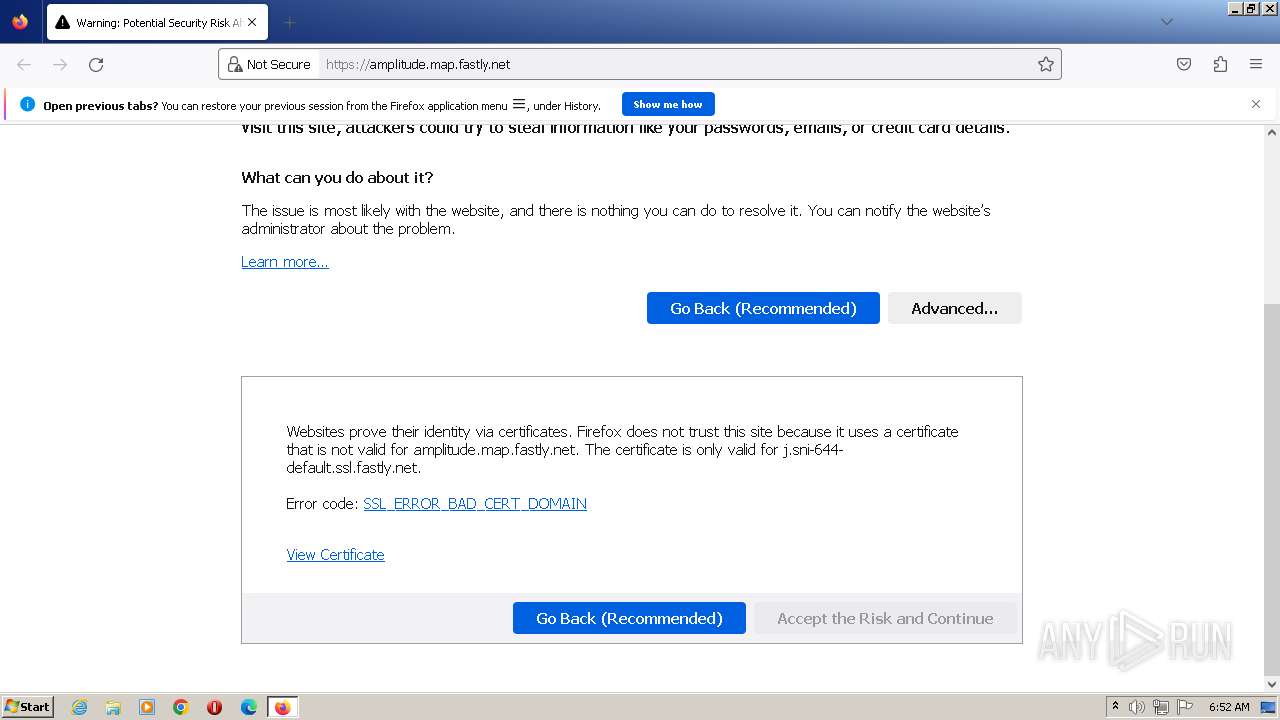1280x720 pixels.
Task: Open File Explorer from taskbar
Action: point(113,707)
